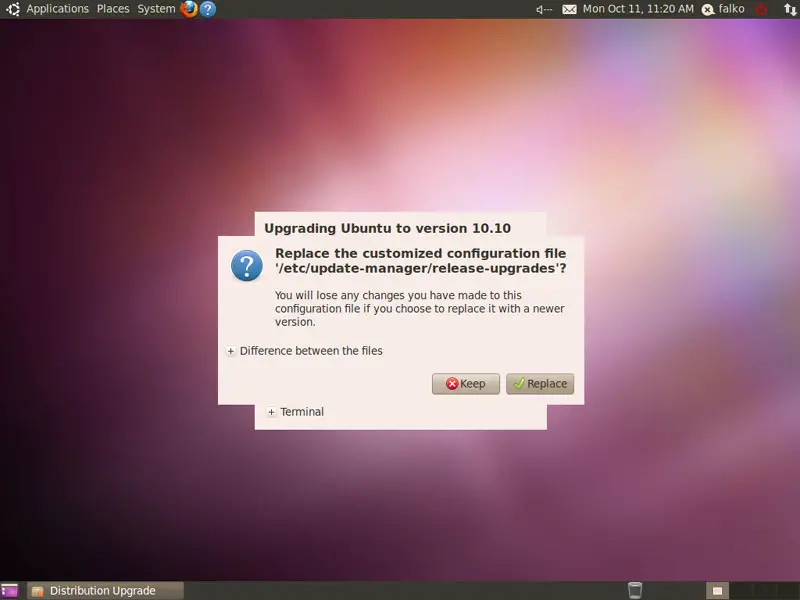Click the Replace button
This screenshot has height=600, width=800.
click(x=540, y=384)
